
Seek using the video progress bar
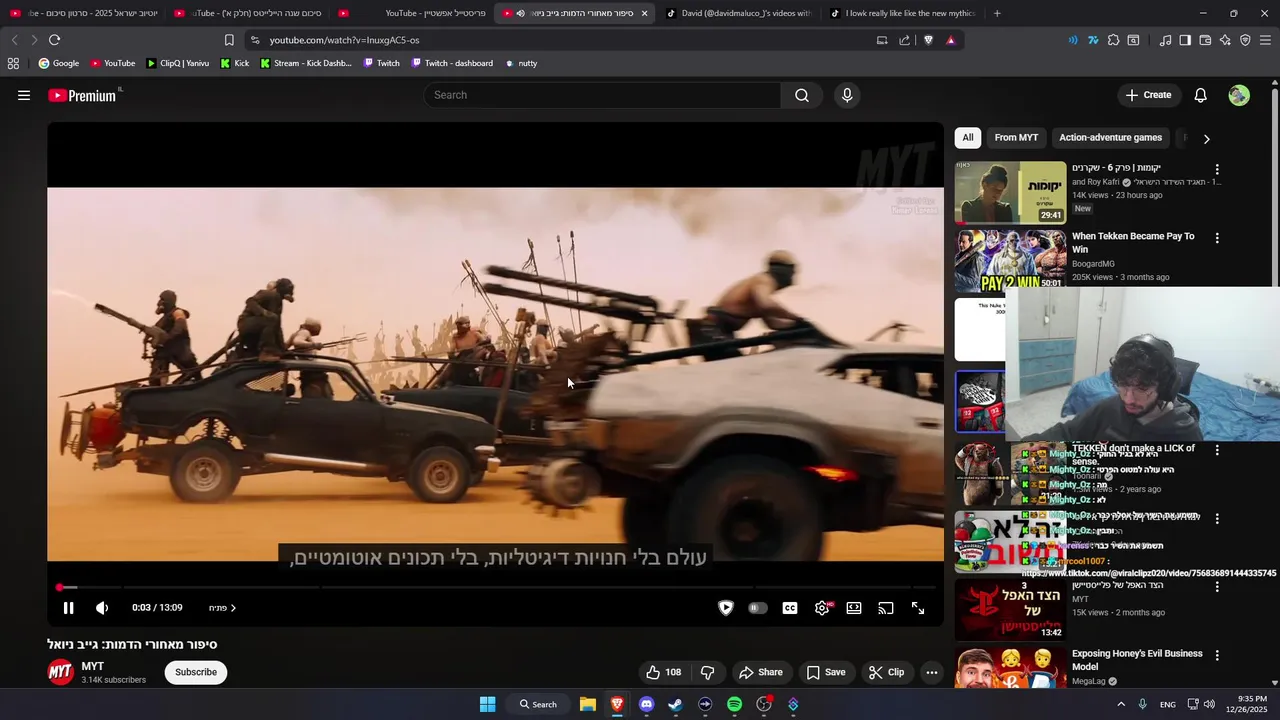click(495, 587)
